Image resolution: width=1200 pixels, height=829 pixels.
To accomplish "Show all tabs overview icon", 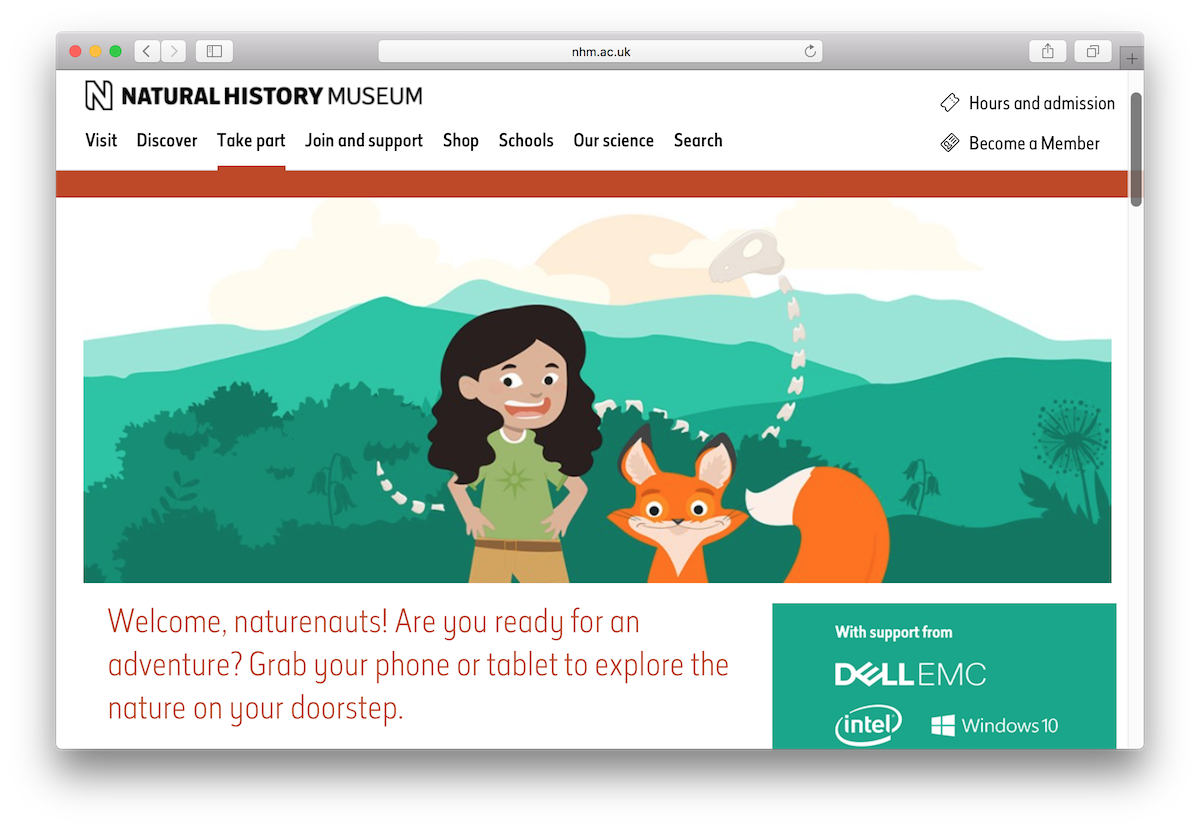I will click(x=1093, y=51).
